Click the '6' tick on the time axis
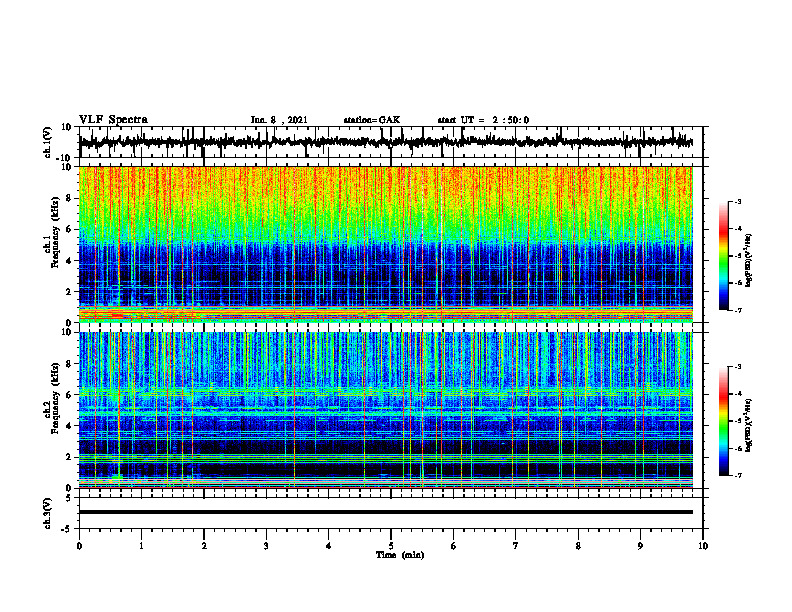792x612 pixels. point(454,546)
